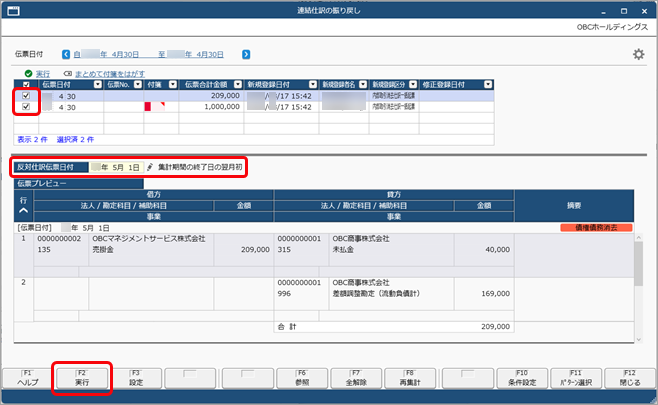Open the settings gear icon

point(638,54)
